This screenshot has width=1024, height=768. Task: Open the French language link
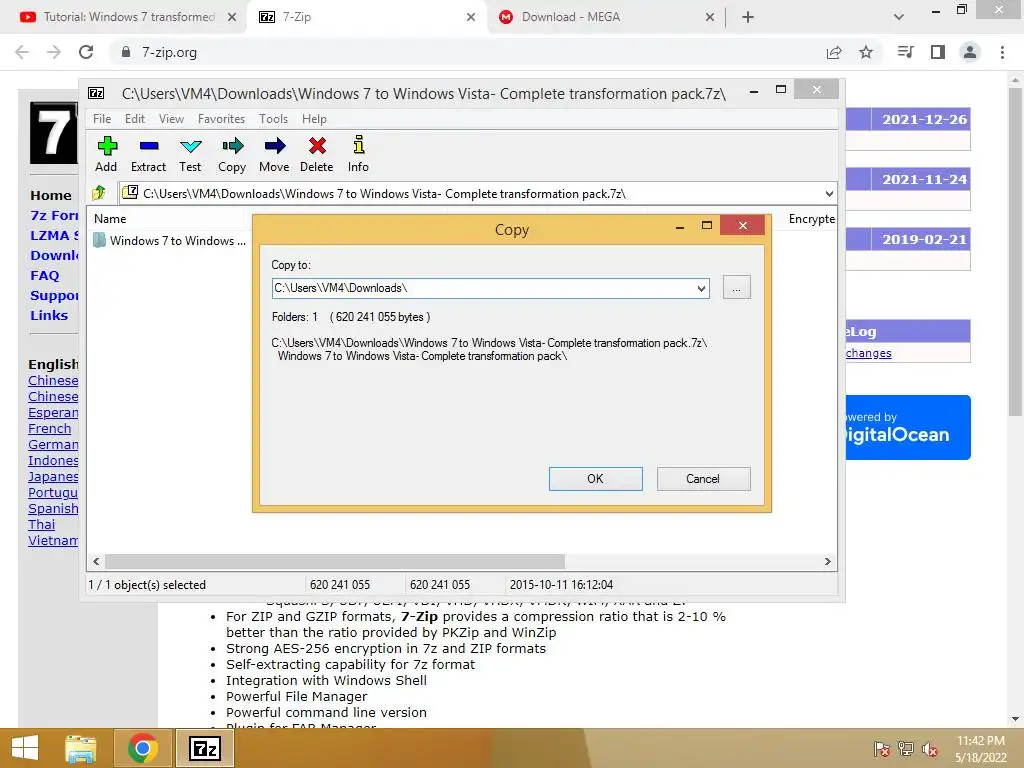click(x=50, y=428)
